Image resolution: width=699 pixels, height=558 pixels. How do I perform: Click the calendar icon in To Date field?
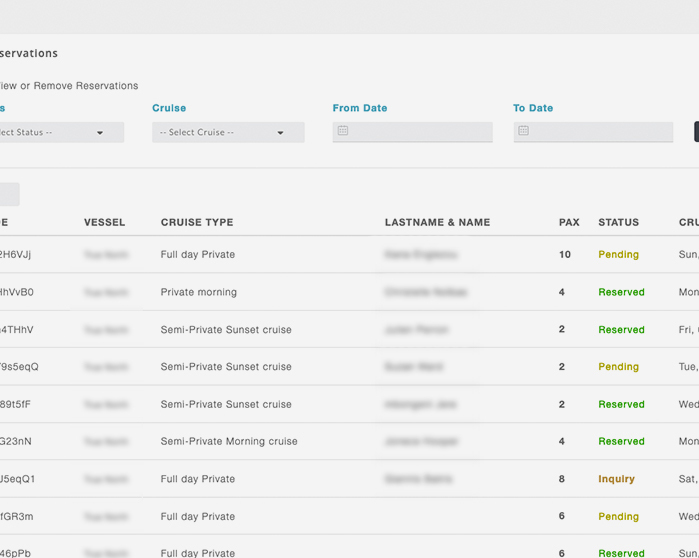coord(523,131)
